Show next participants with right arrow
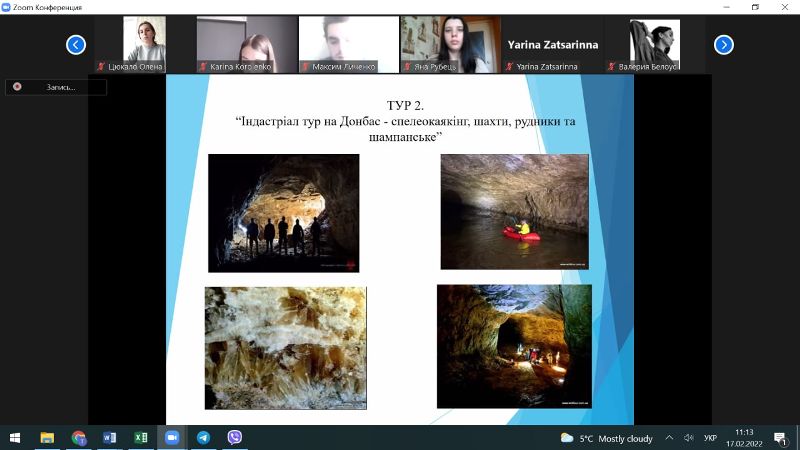The height and width of the screenshot is (450, 800). click(x=723, y=45)
